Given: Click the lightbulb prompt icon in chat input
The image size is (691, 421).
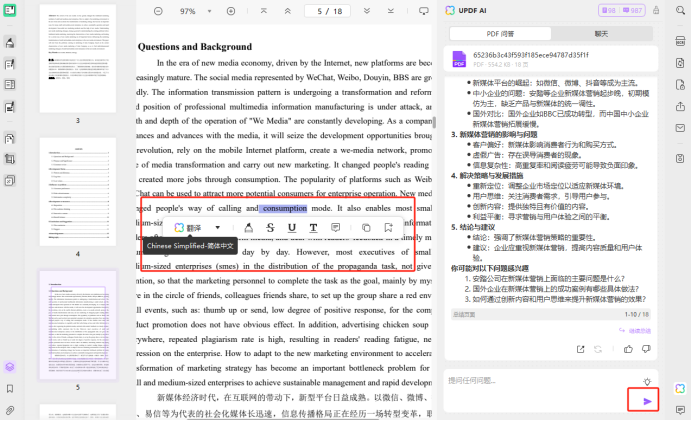Looking at the screenshot, I should (647, 382).
